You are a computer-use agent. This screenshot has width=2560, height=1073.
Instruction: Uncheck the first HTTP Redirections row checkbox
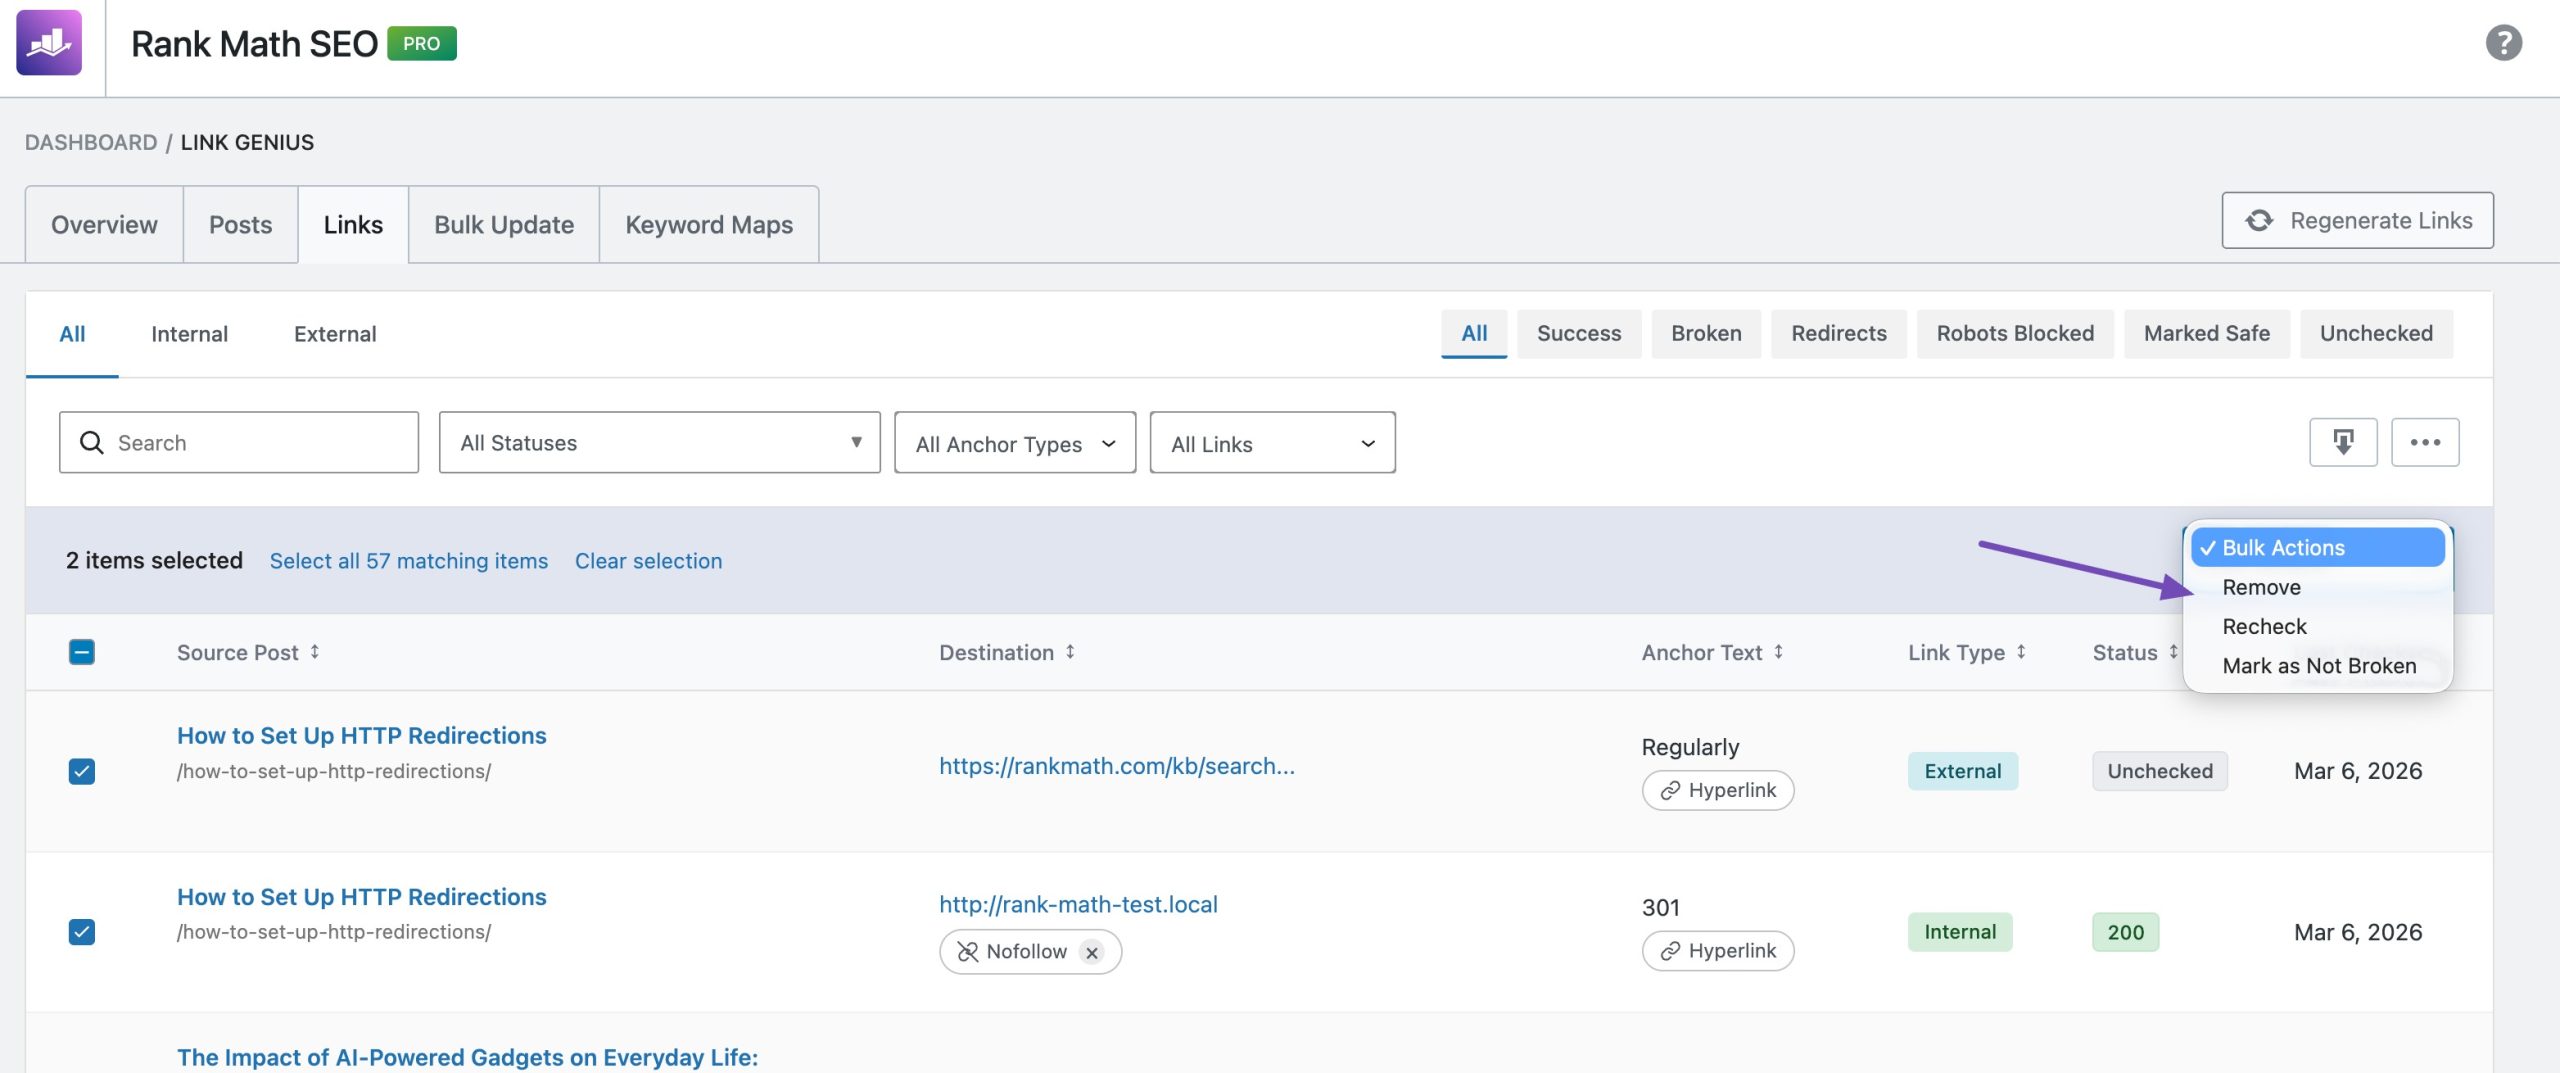tap(82, 771)
